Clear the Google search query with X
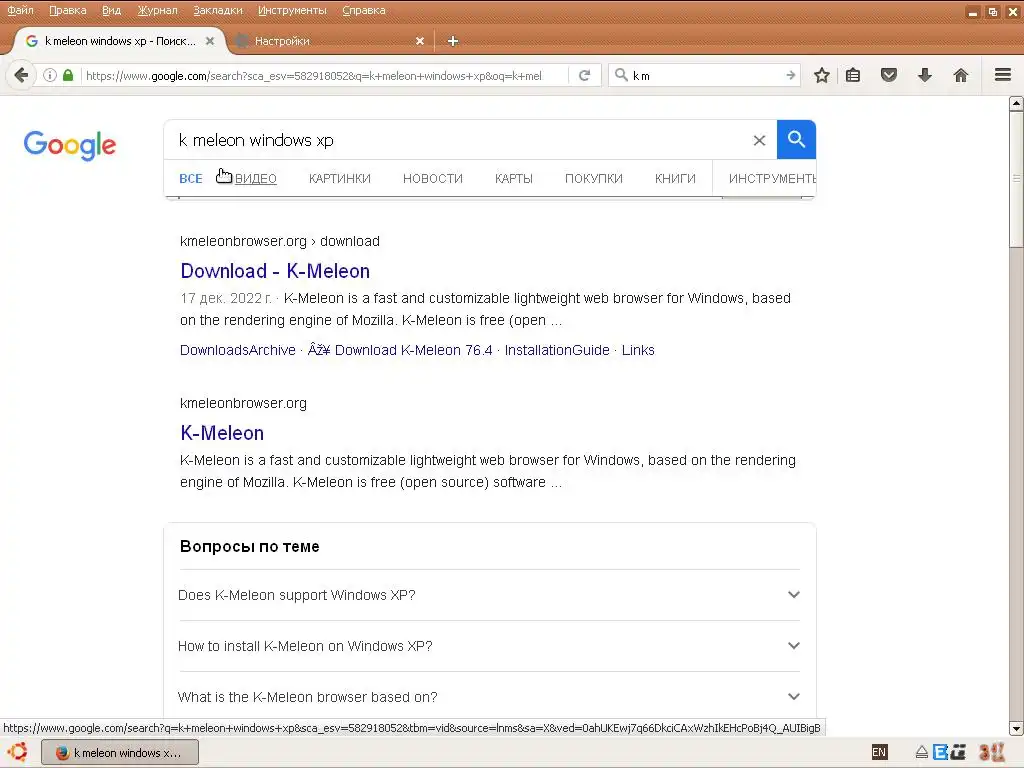This screenshot has width=1024, height=768. tap(759, 140)
